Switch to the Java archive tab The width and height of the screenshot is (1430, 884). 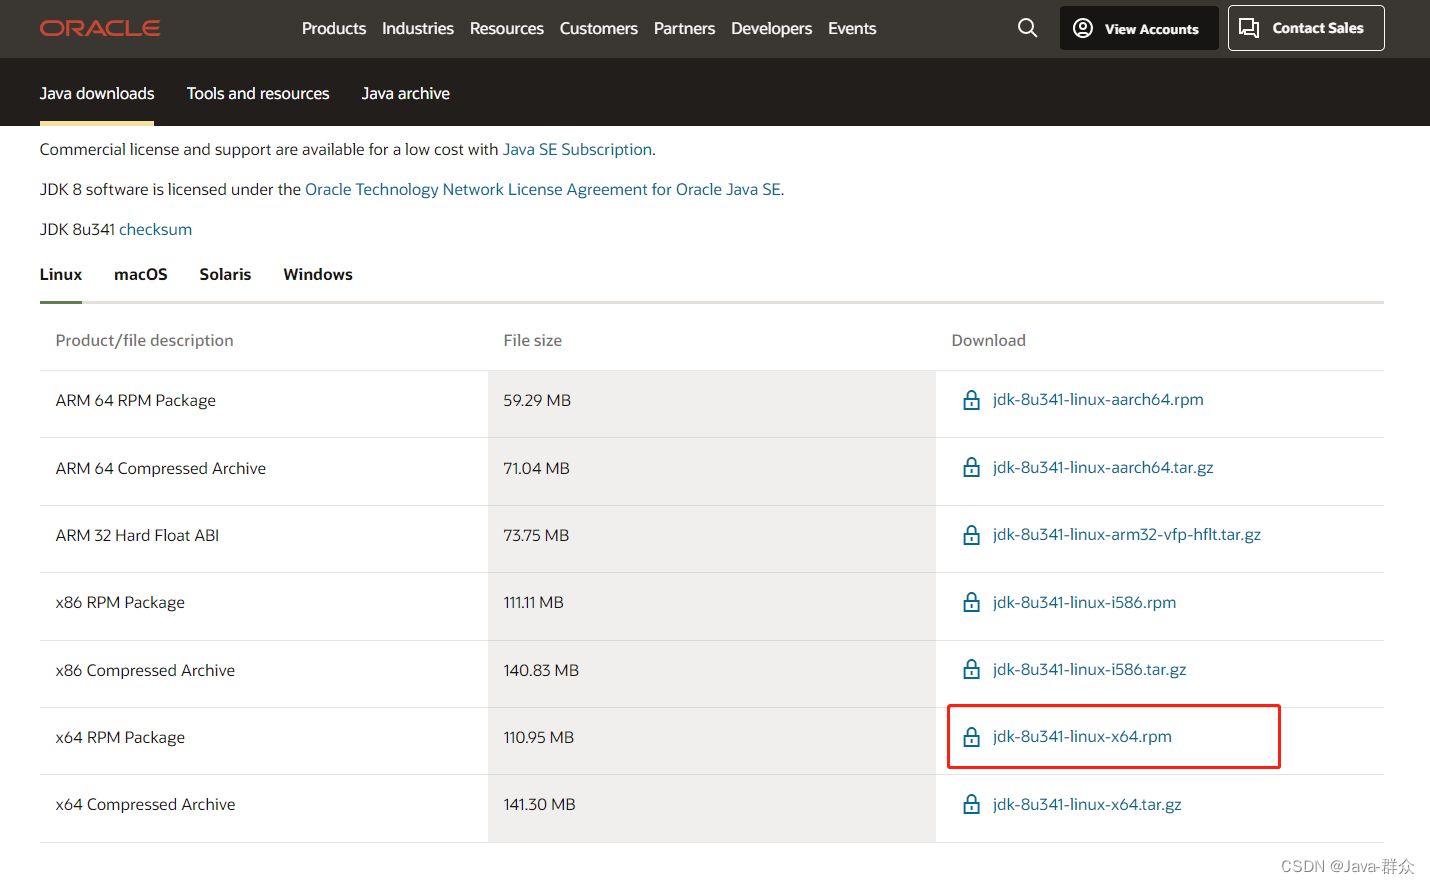[x=406, y=93]
